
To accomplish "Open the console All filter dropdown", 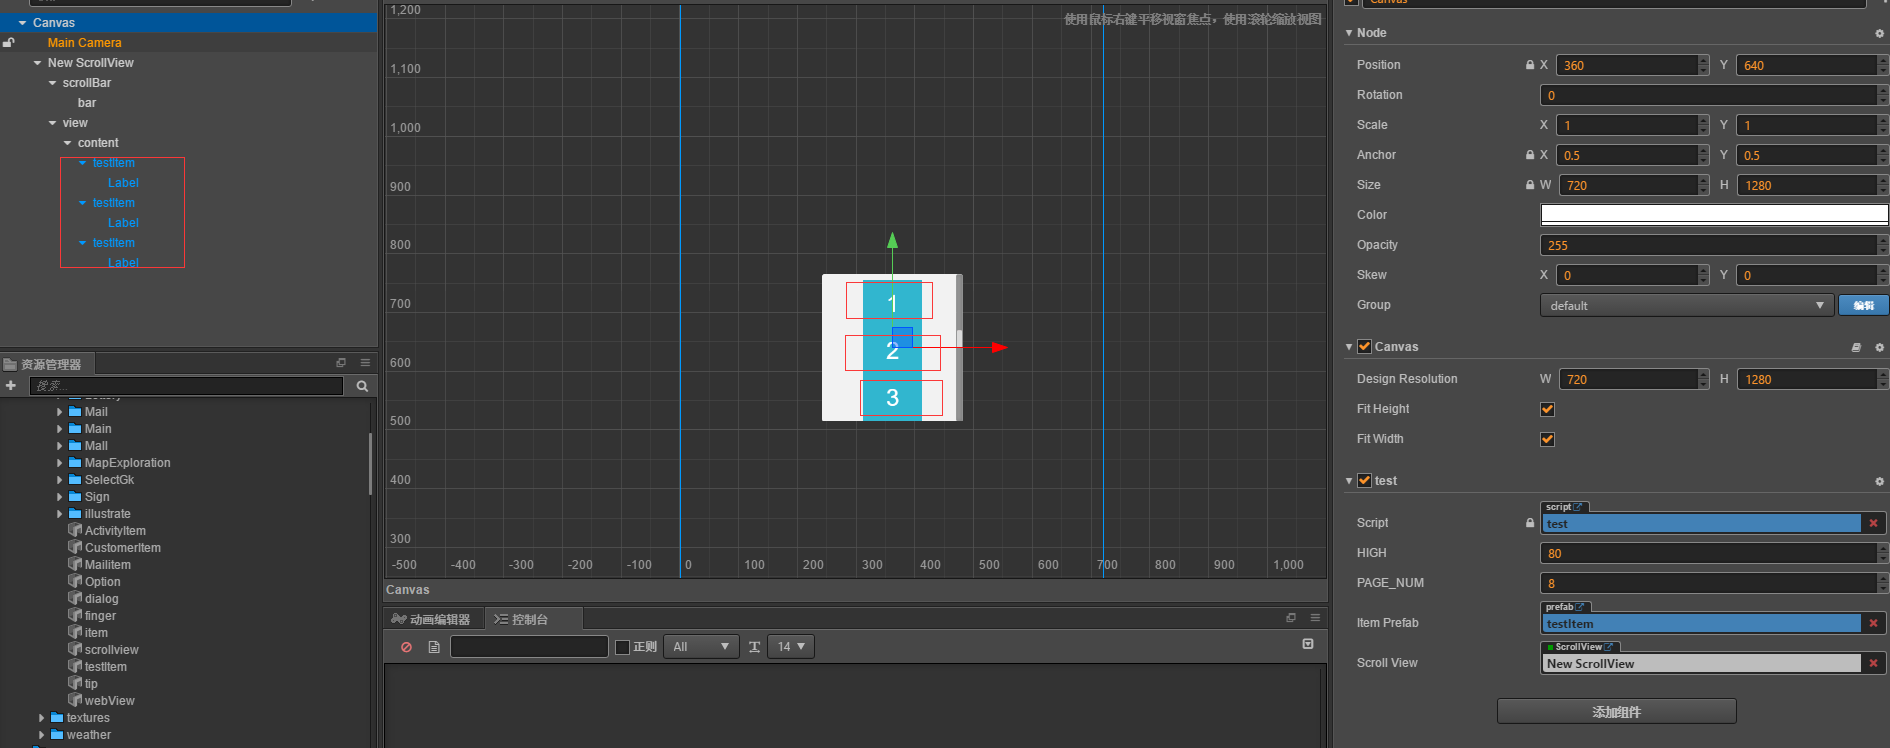I will pyautogui.click(x=701, y=647).
